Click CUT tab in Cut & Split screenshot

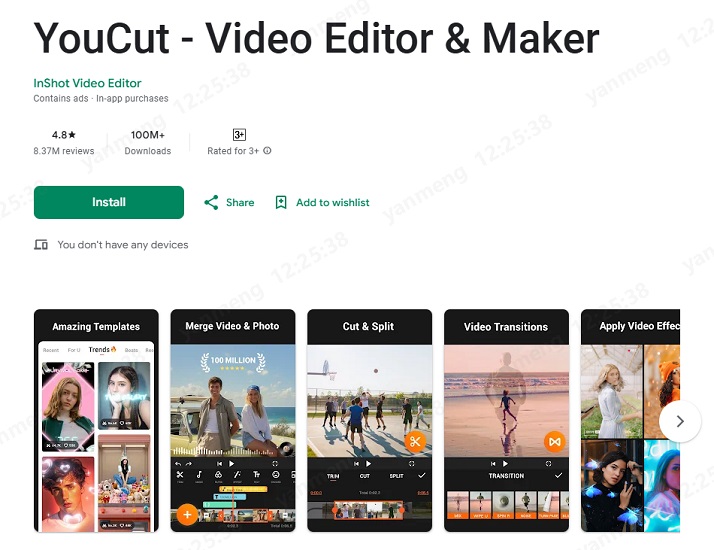[x=365, y=476]
